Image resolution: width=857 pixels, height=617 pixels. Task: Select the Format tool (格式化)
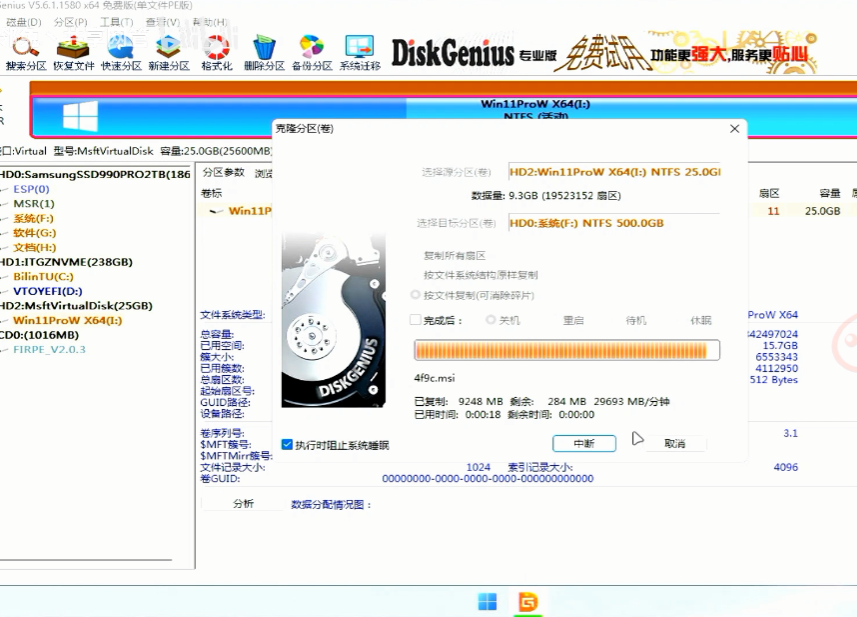[x=216, y=54]
